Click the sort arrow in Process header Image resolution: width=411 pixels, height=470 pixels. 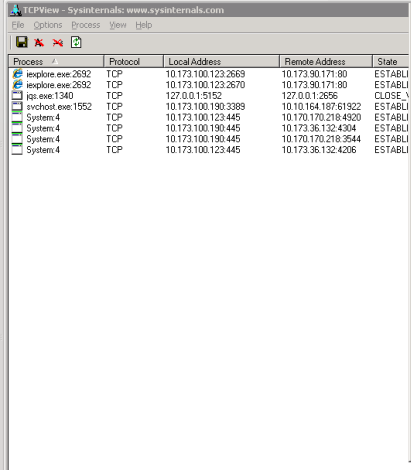tap(55, 61)
